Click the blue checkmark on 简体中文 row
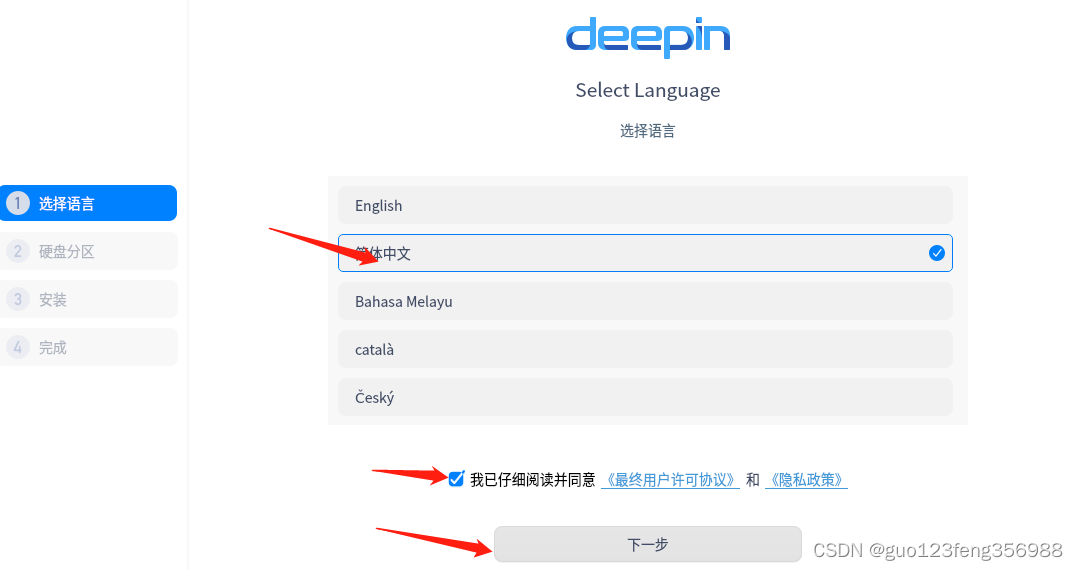 point(936,253)
